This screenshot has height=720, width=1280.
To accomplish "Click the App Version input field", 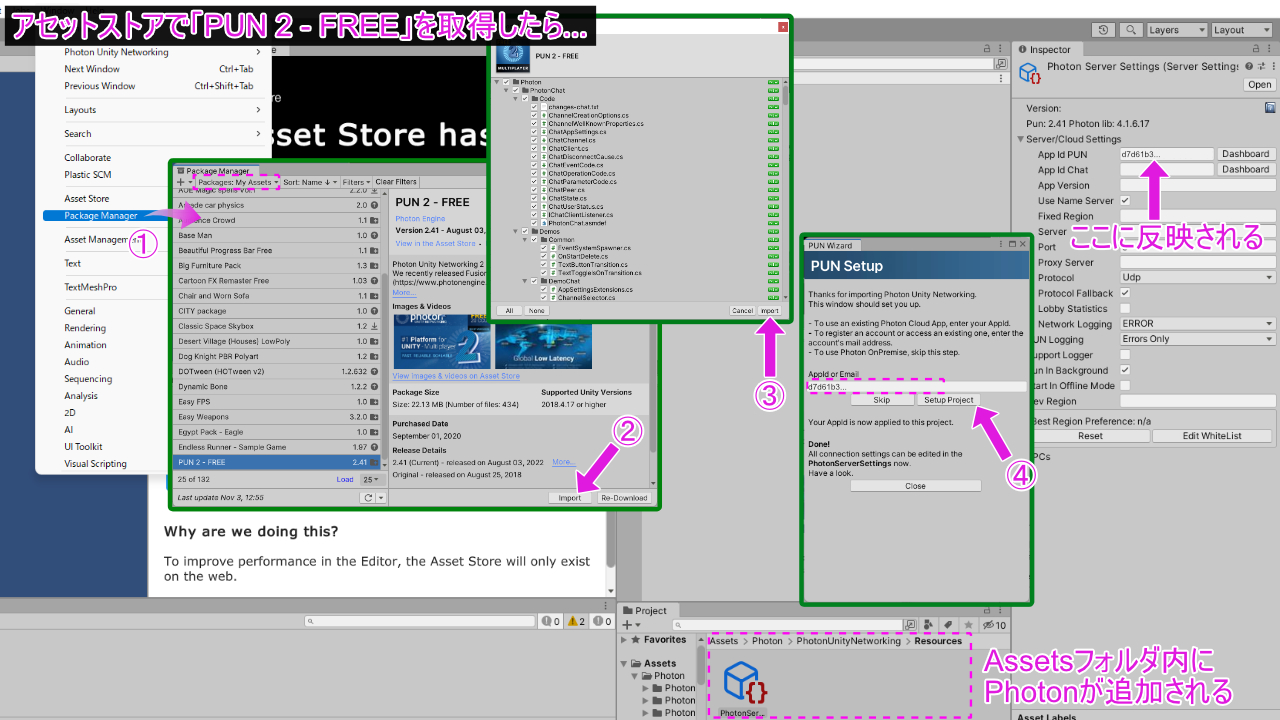I will (1198, 185).
